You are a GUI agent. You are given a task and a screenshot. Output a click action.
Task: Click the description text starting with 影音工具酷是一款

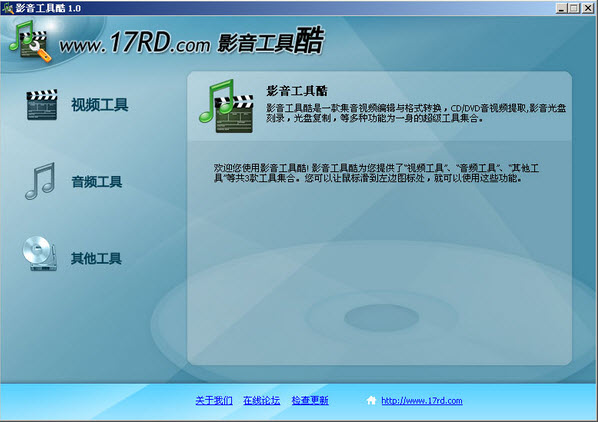click(x=416, y=113)
